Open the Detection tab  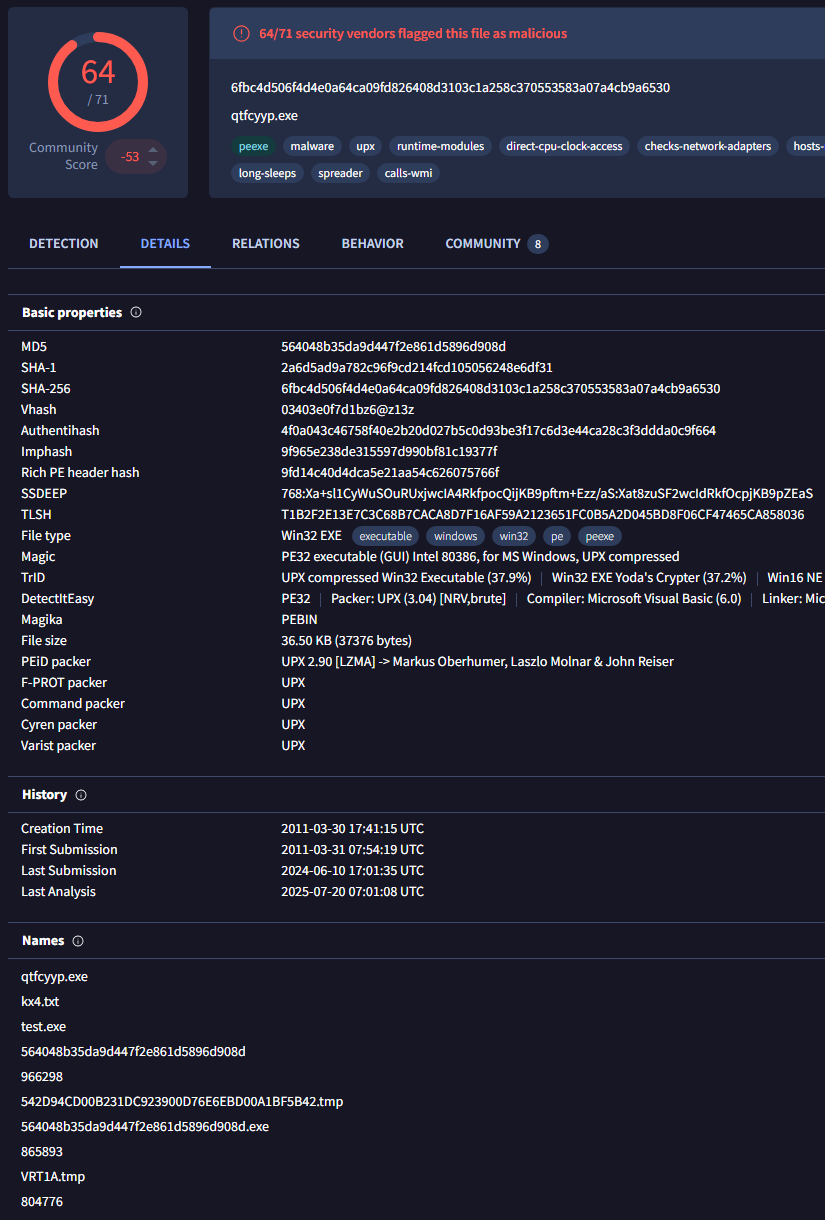(x=64, y=244)
